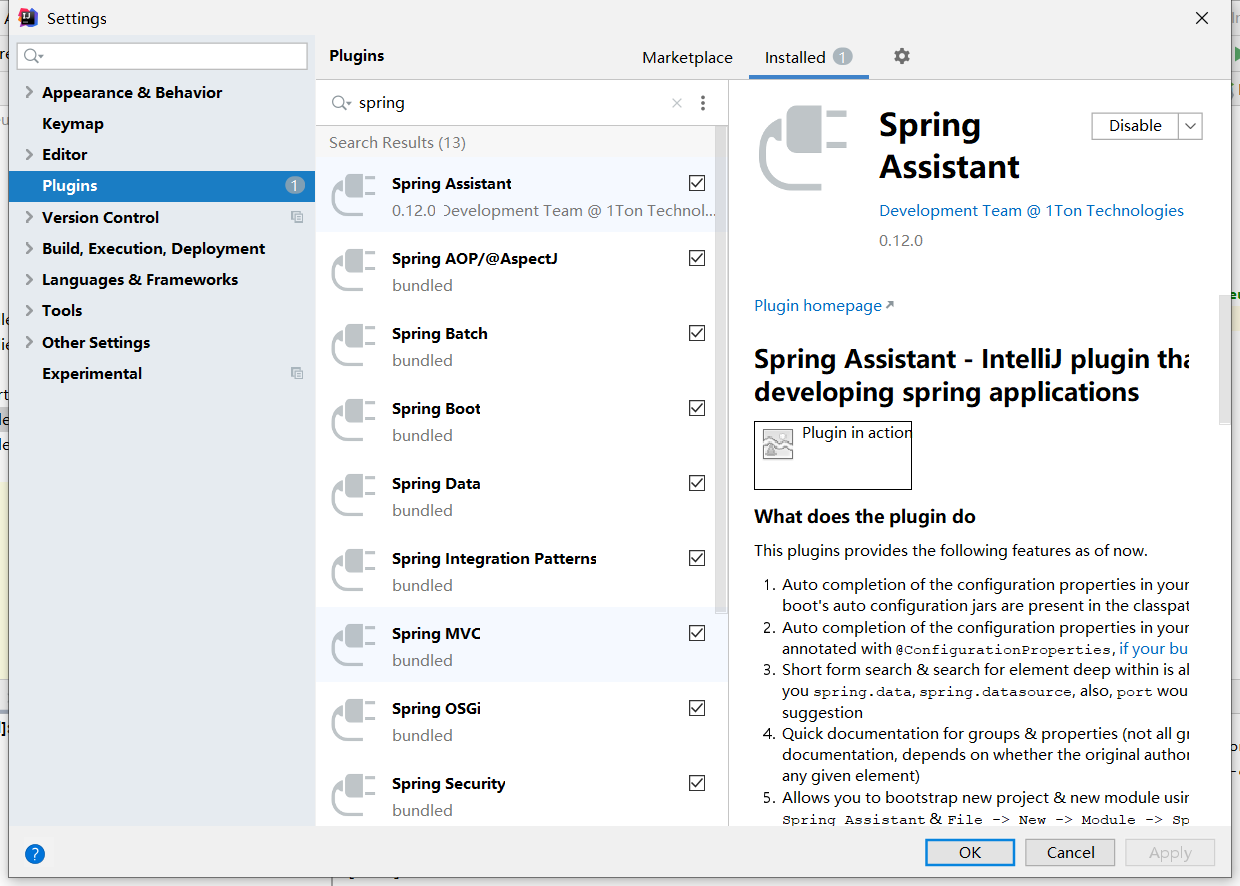Image resolution: width=1240 pixels, height=886 pixels.
Task: Click the large Spring Assistant detail logo
Action: pos(803,148)
